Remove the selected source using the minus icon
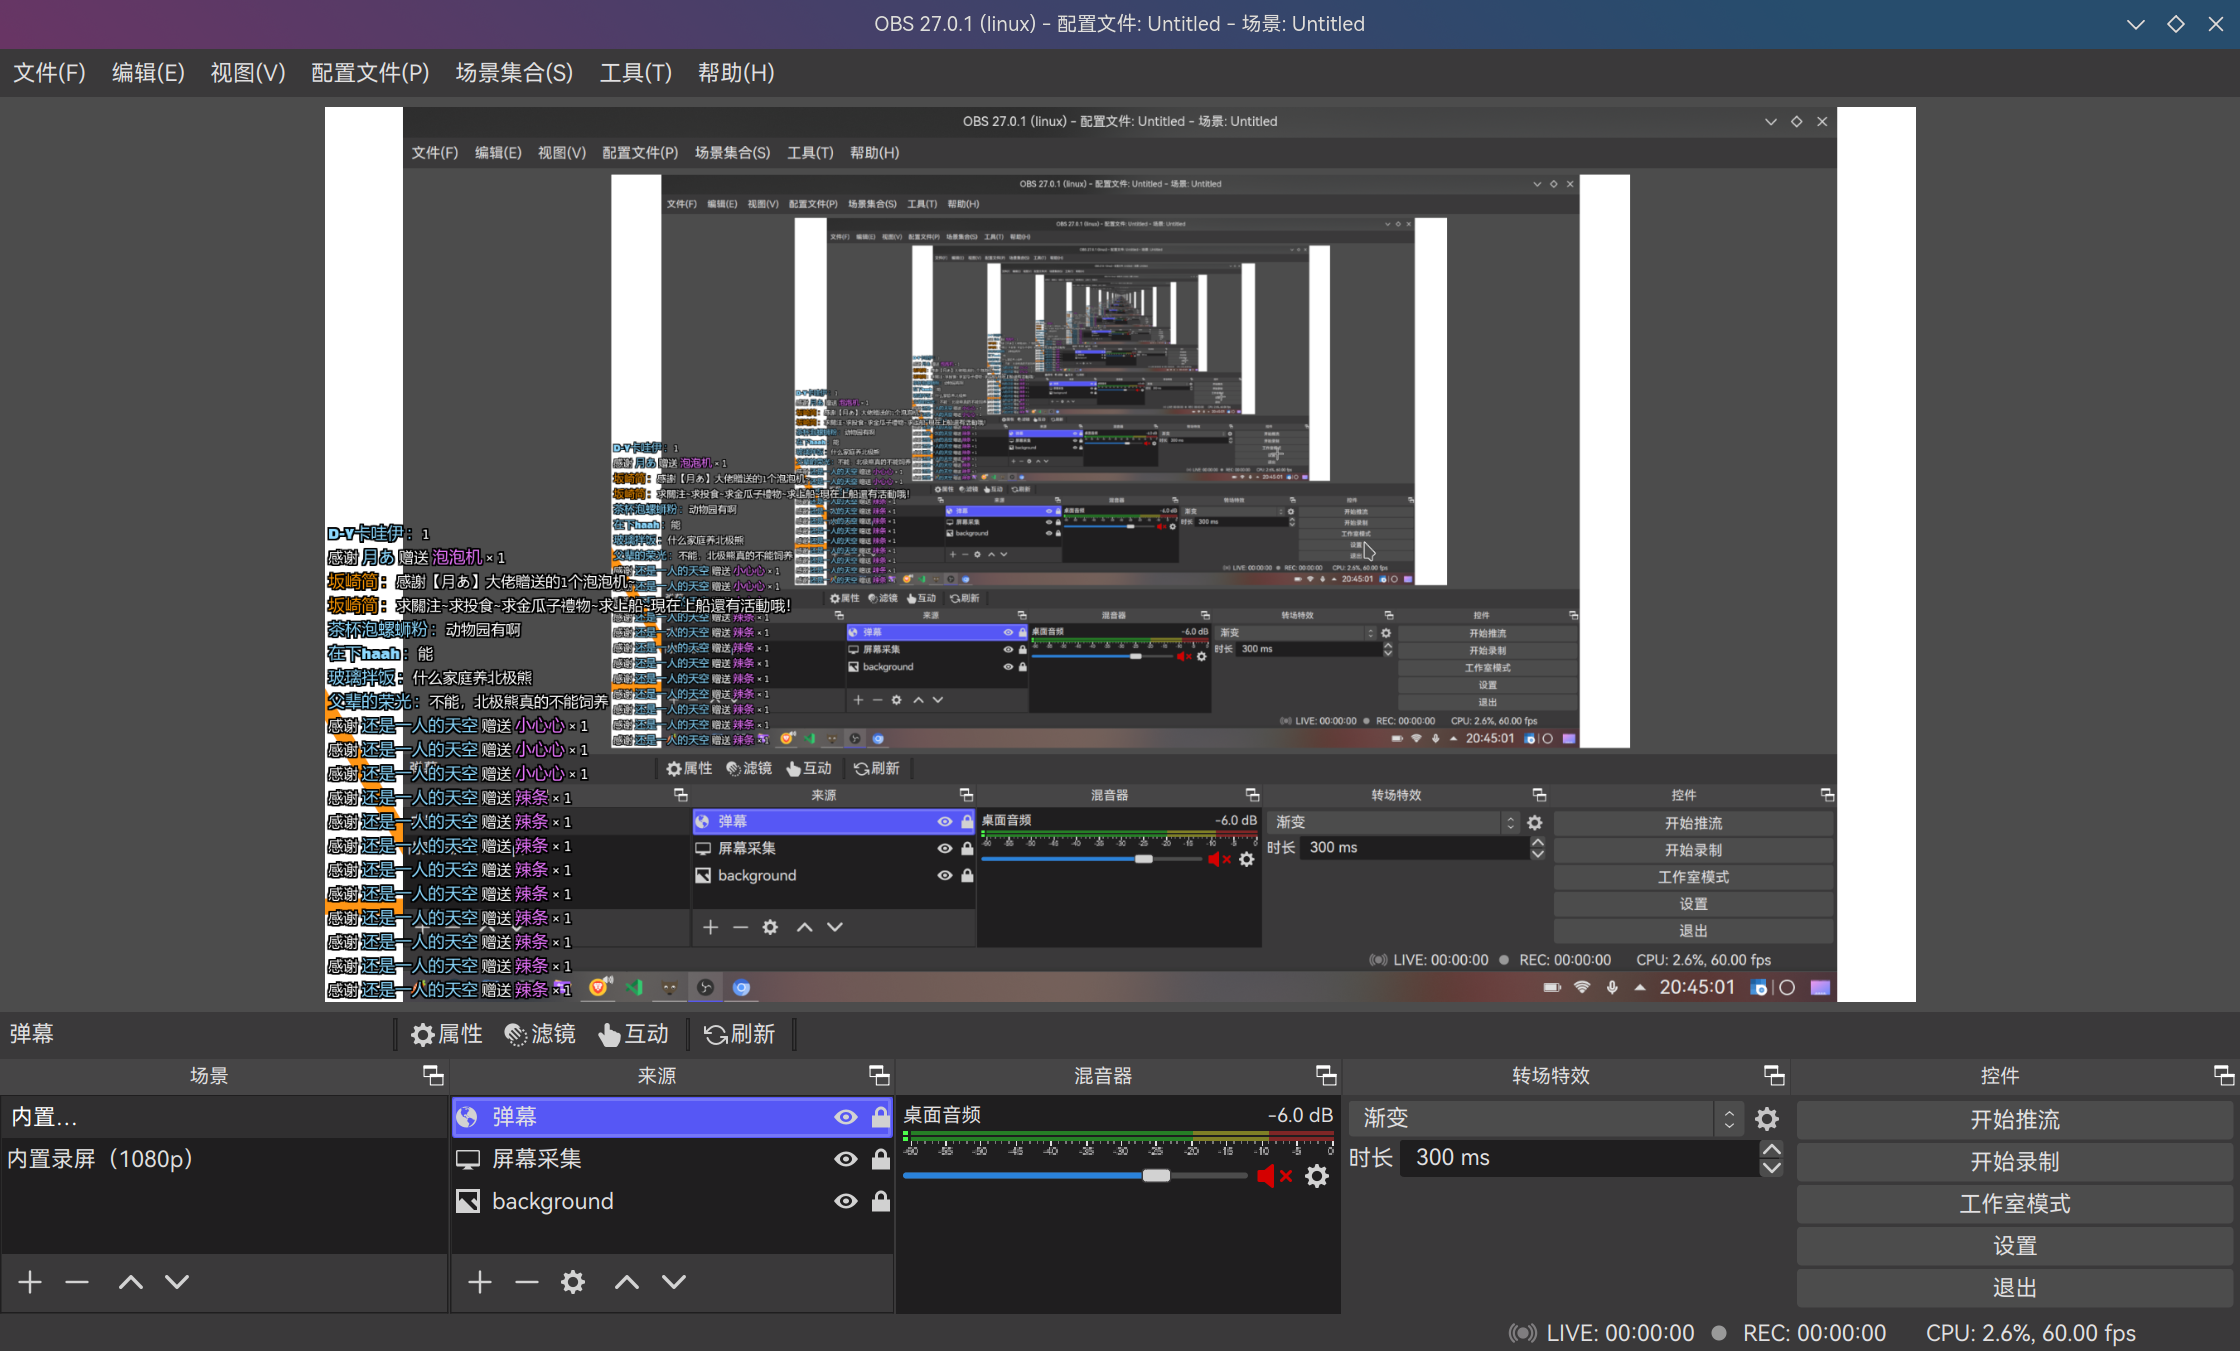The image size is (2240, 1351). 527,1282
